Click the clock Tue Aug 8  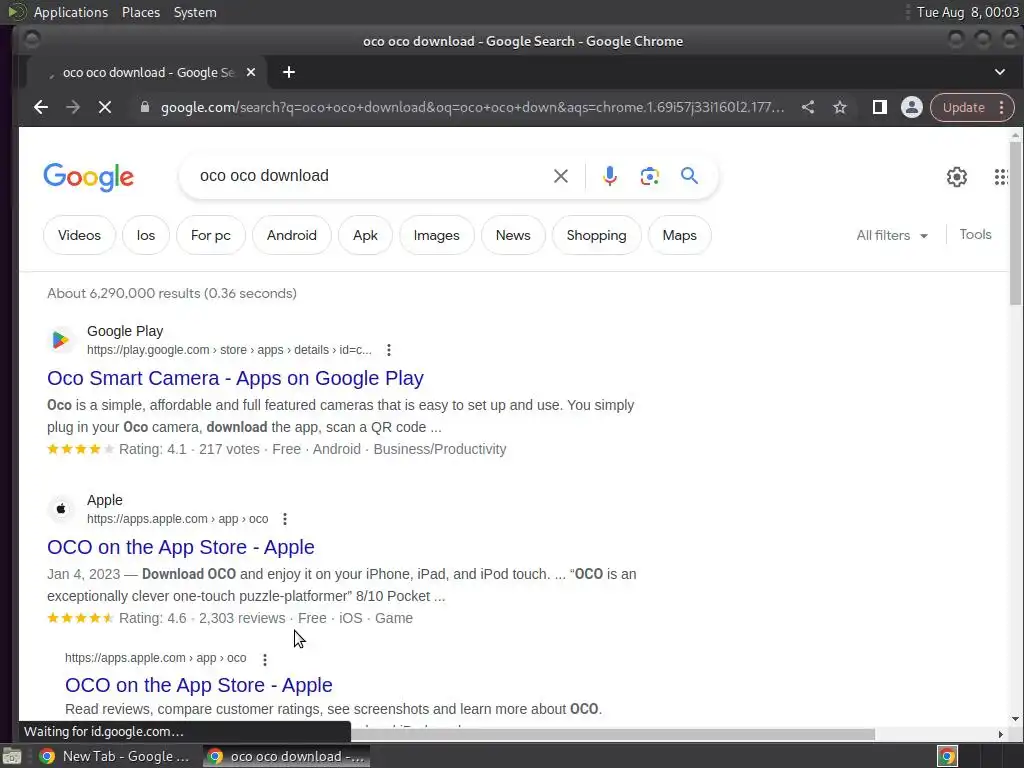coord(967,12)
